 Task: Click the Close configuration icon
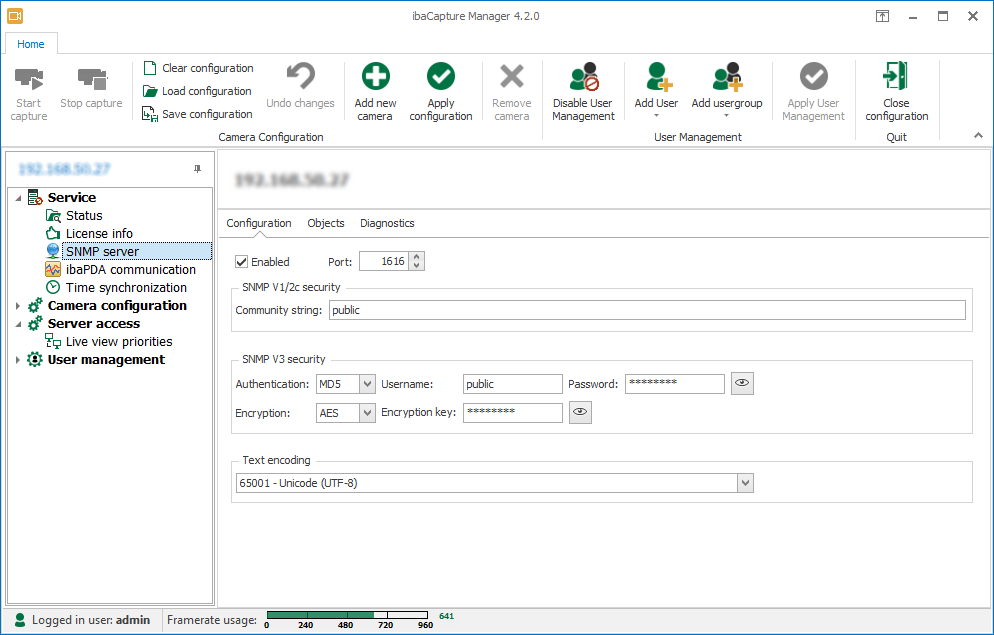tap(896, 76)
